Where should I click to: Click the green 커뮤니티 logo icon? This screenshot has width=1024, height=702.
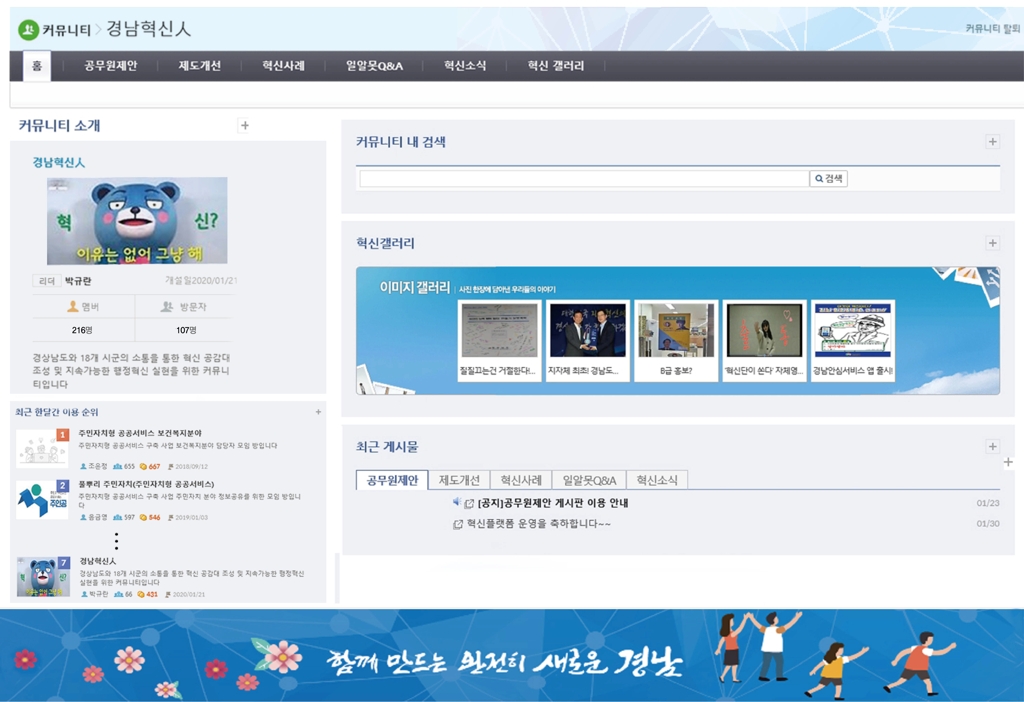tap(28, 29)
